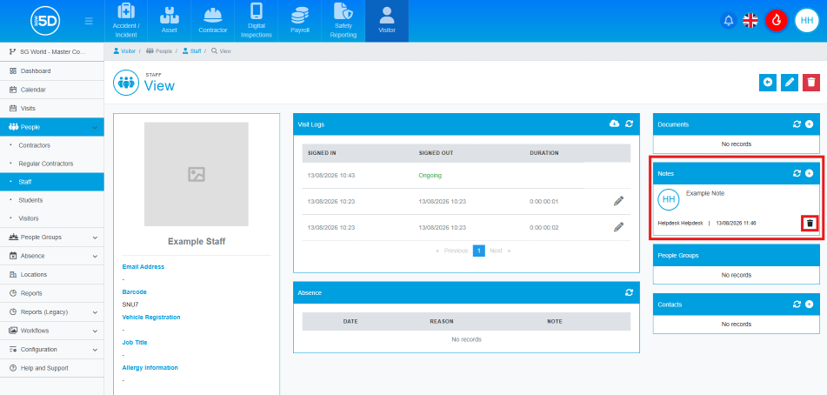Open Dashboard in the sidebar
The width and height of the screenshot is (827, 395).
coord(52,71)
